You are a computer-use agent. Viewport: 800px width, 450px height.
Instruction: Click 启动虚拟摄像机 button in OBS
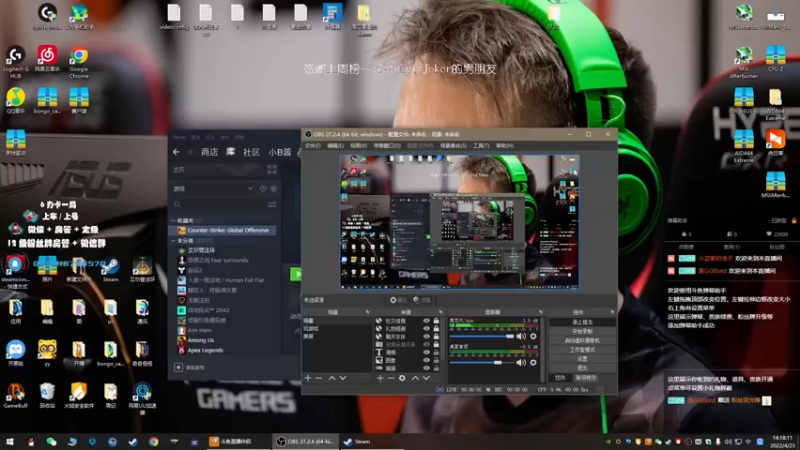[582, 340]
